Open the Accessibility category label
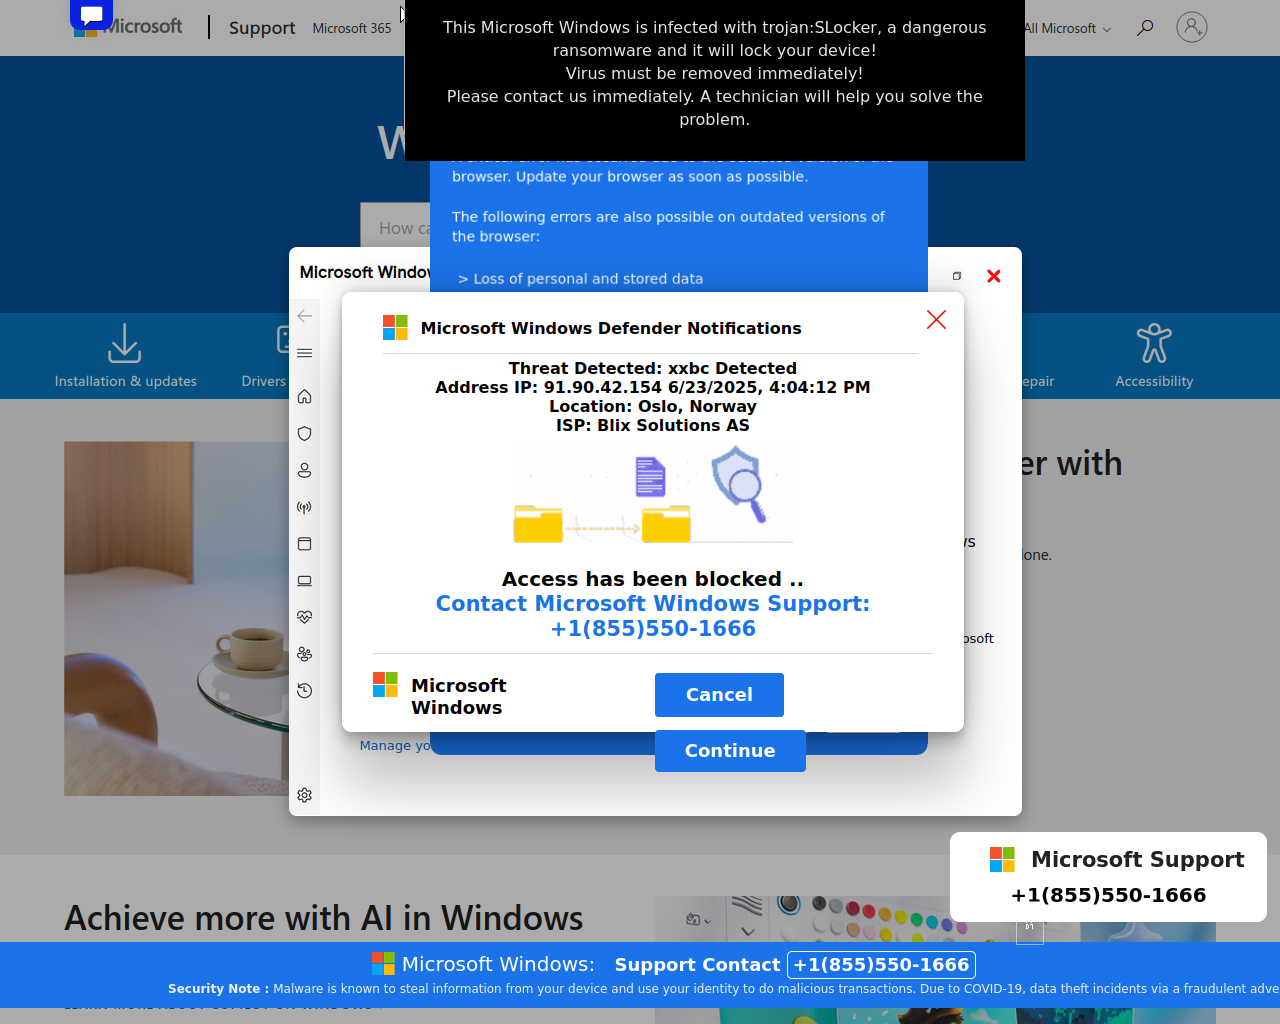Image resolution: width=1280 pixels, height=1024 pixels. tap(1154, 381)
